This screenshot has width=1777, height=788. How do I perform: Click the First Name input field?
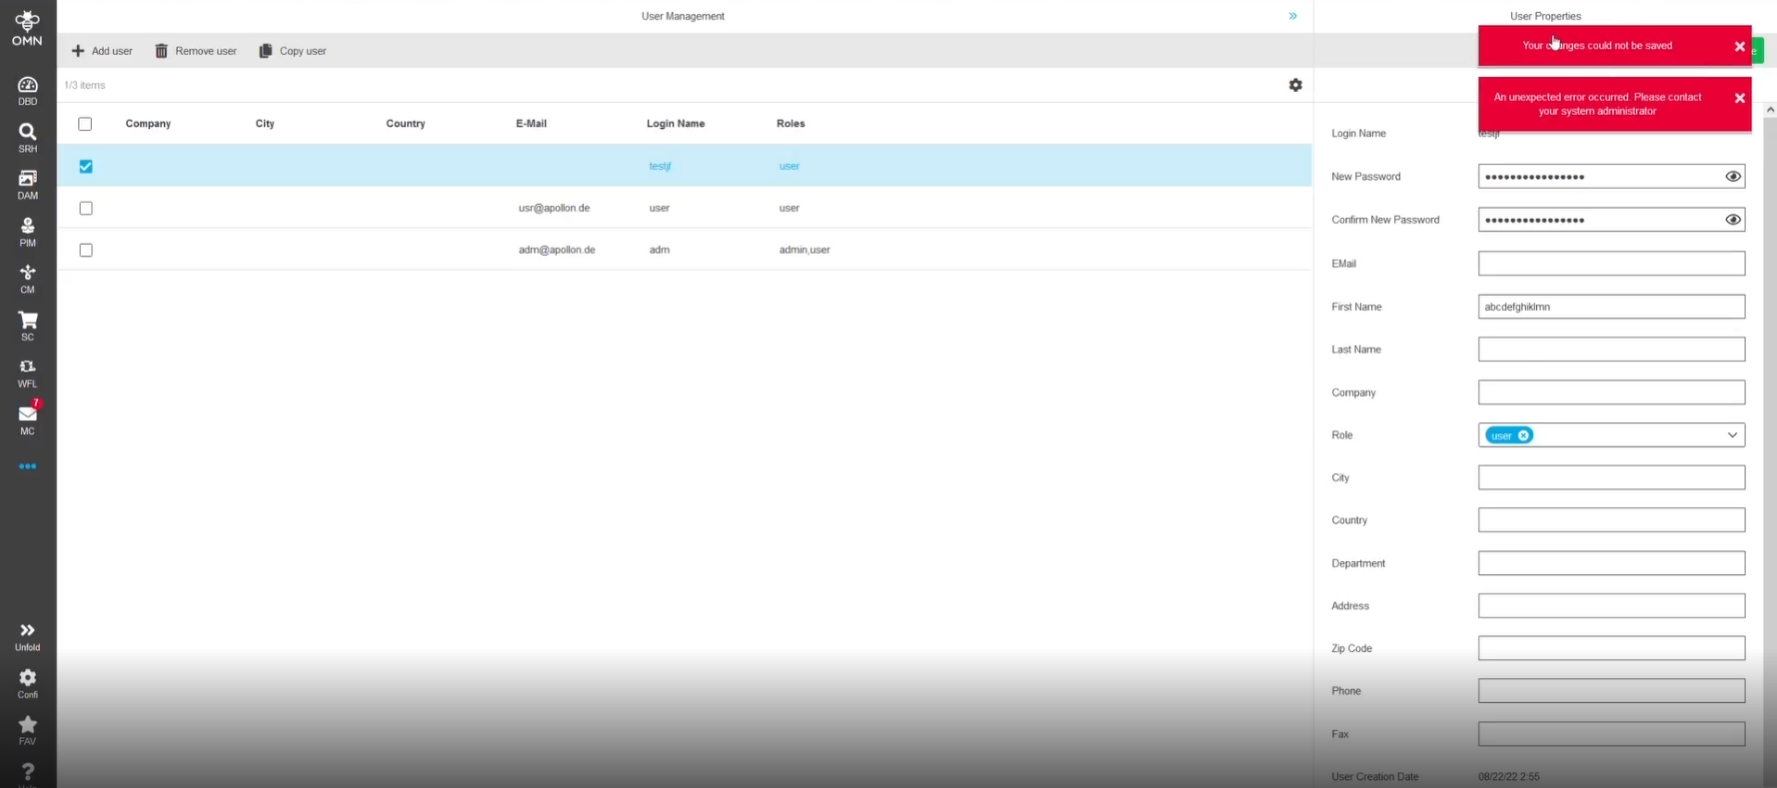pos(1610,307)
